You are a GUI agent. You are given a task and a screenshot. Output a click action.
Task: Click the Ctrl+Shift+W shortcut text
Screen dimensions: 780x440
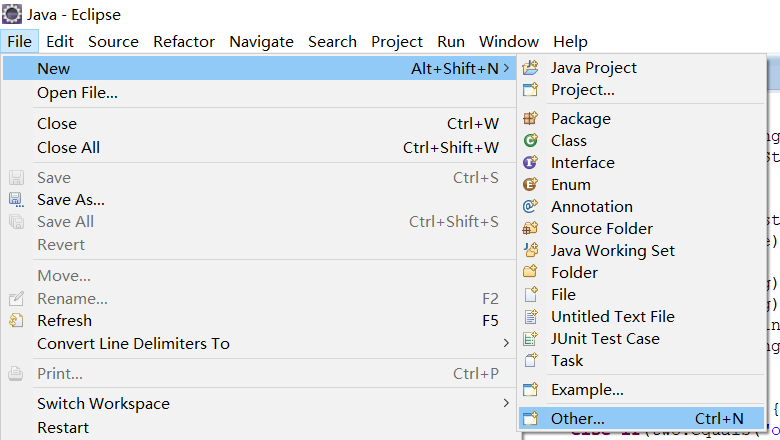click(451, 147)
